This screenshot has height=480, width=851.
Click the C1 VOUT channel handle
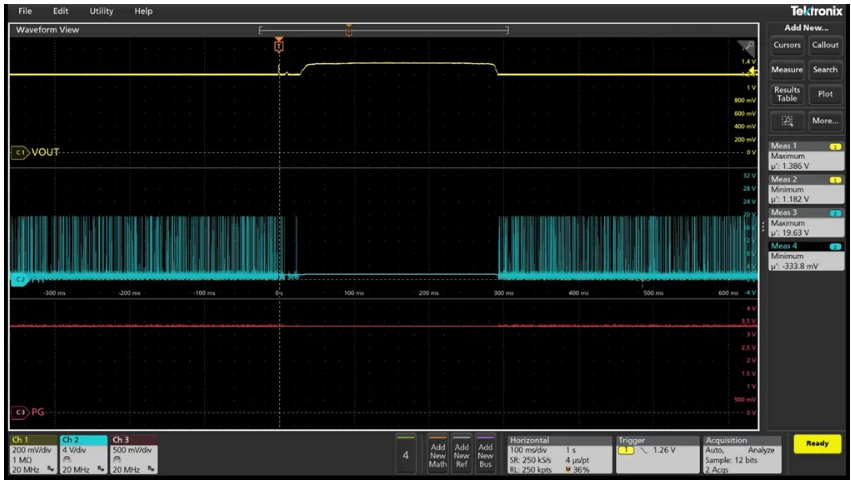[x=20, y=152]
